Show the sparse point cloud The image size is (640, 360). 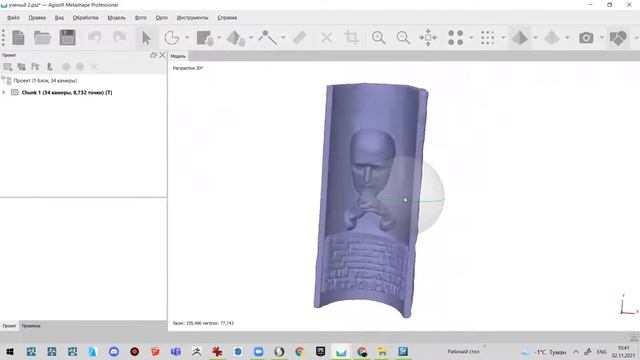(456, 38)
